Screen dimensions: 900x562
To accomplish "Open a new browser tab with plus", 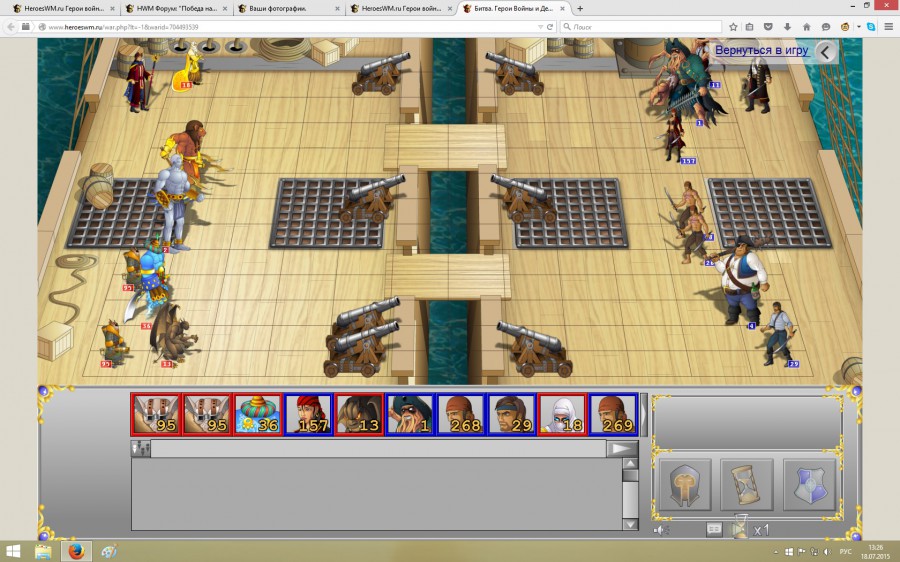I will click(580, 9).
